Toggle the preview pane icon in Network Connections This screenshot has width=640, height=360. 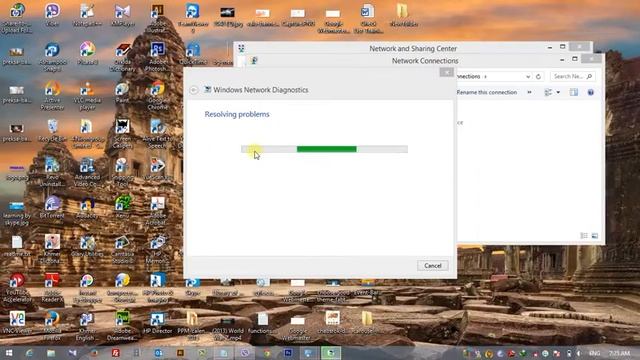(574, 92)
